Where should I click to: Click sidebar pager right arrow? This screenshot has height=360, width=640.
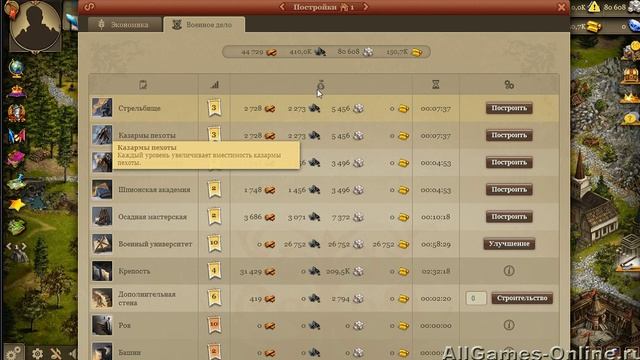click(x=24, y=246)
